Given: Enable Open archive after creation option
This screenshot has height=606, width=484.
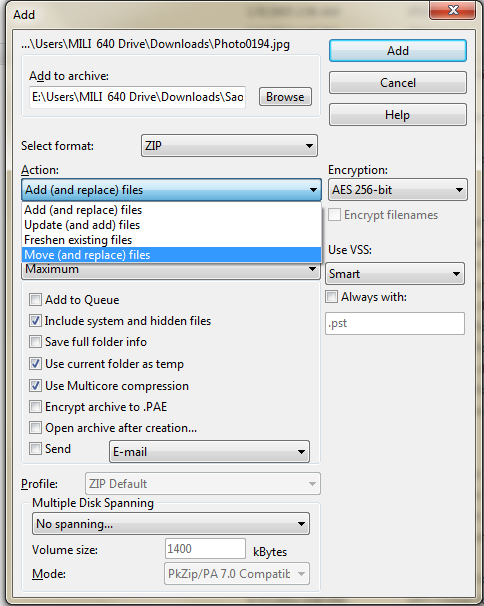Looking at the screenshot, I should 36,427.
